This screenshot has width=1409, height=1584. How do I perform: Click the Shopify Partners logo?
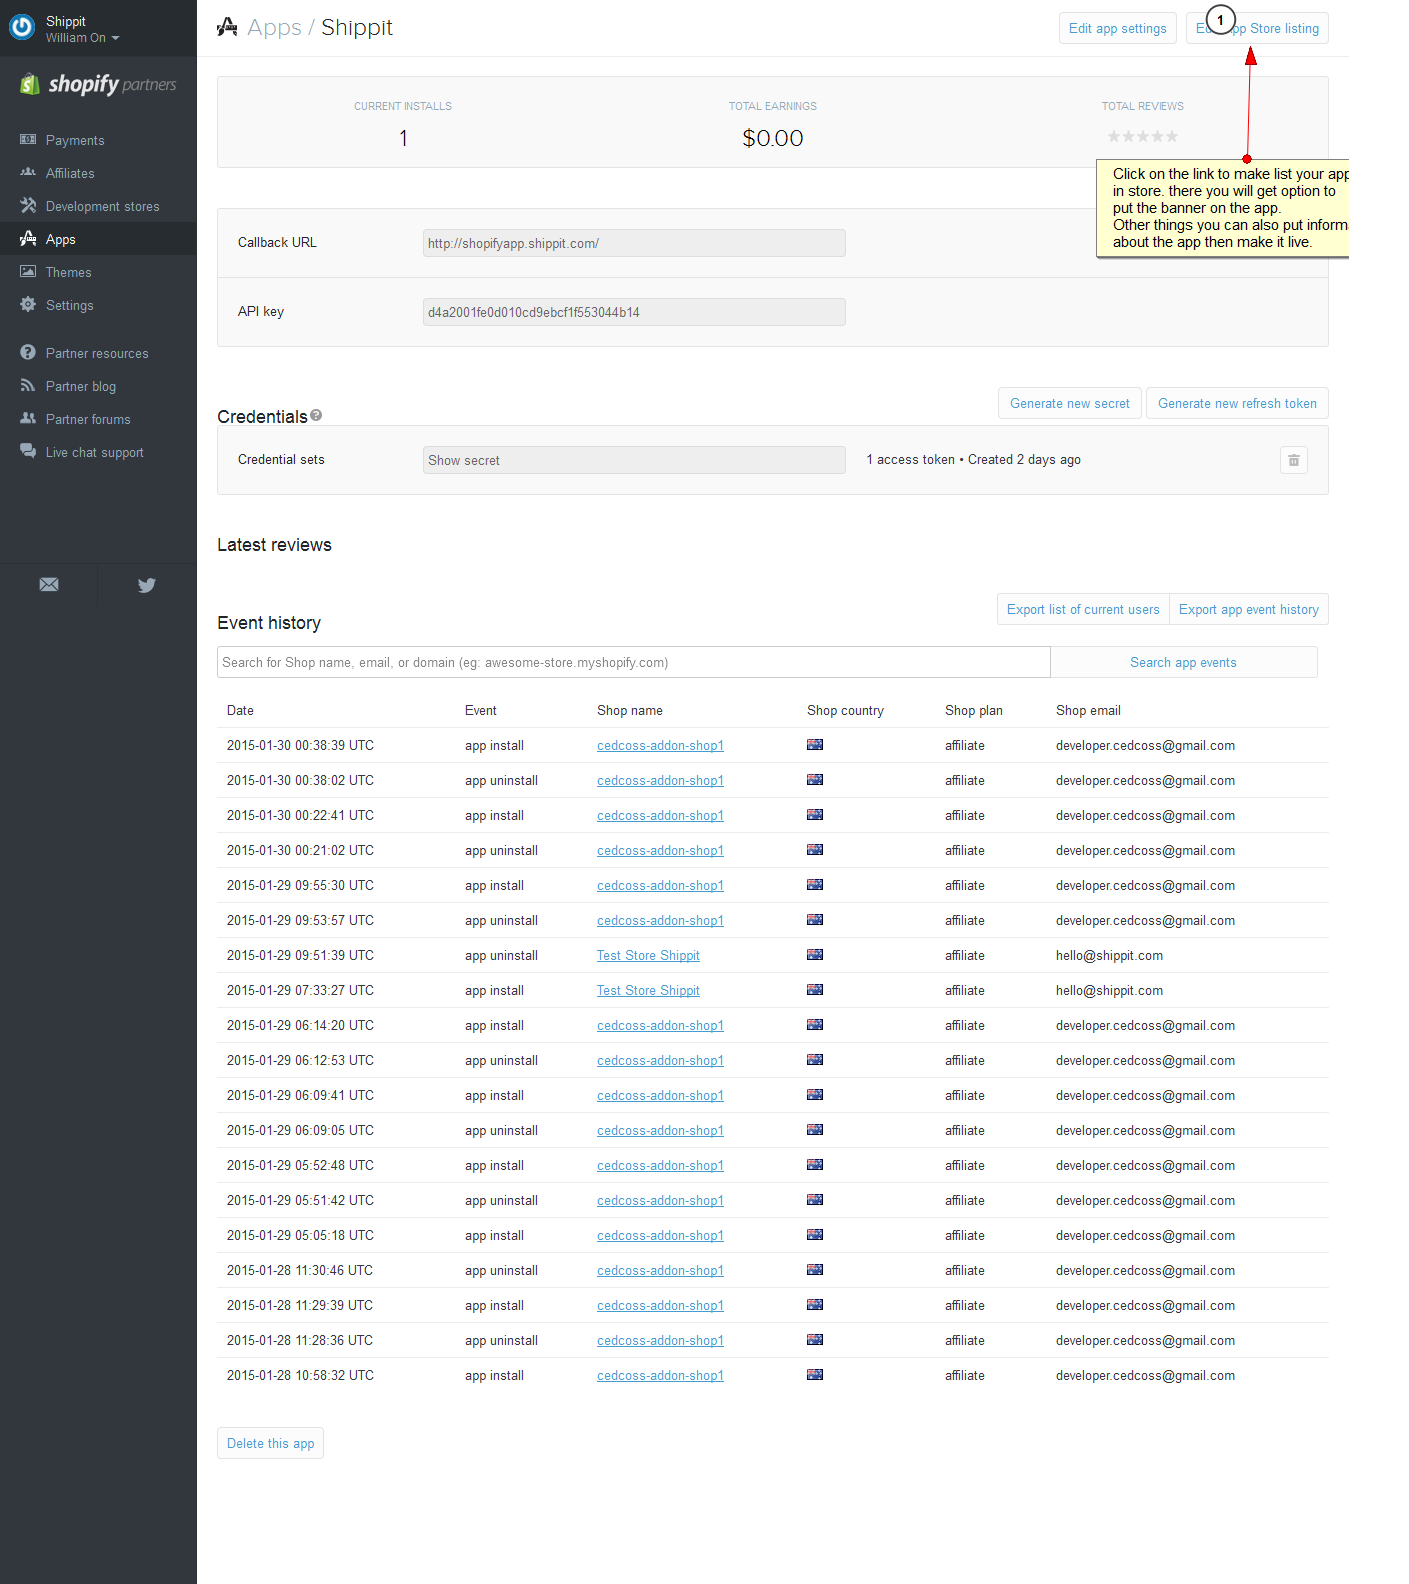(x=98, y=85)
